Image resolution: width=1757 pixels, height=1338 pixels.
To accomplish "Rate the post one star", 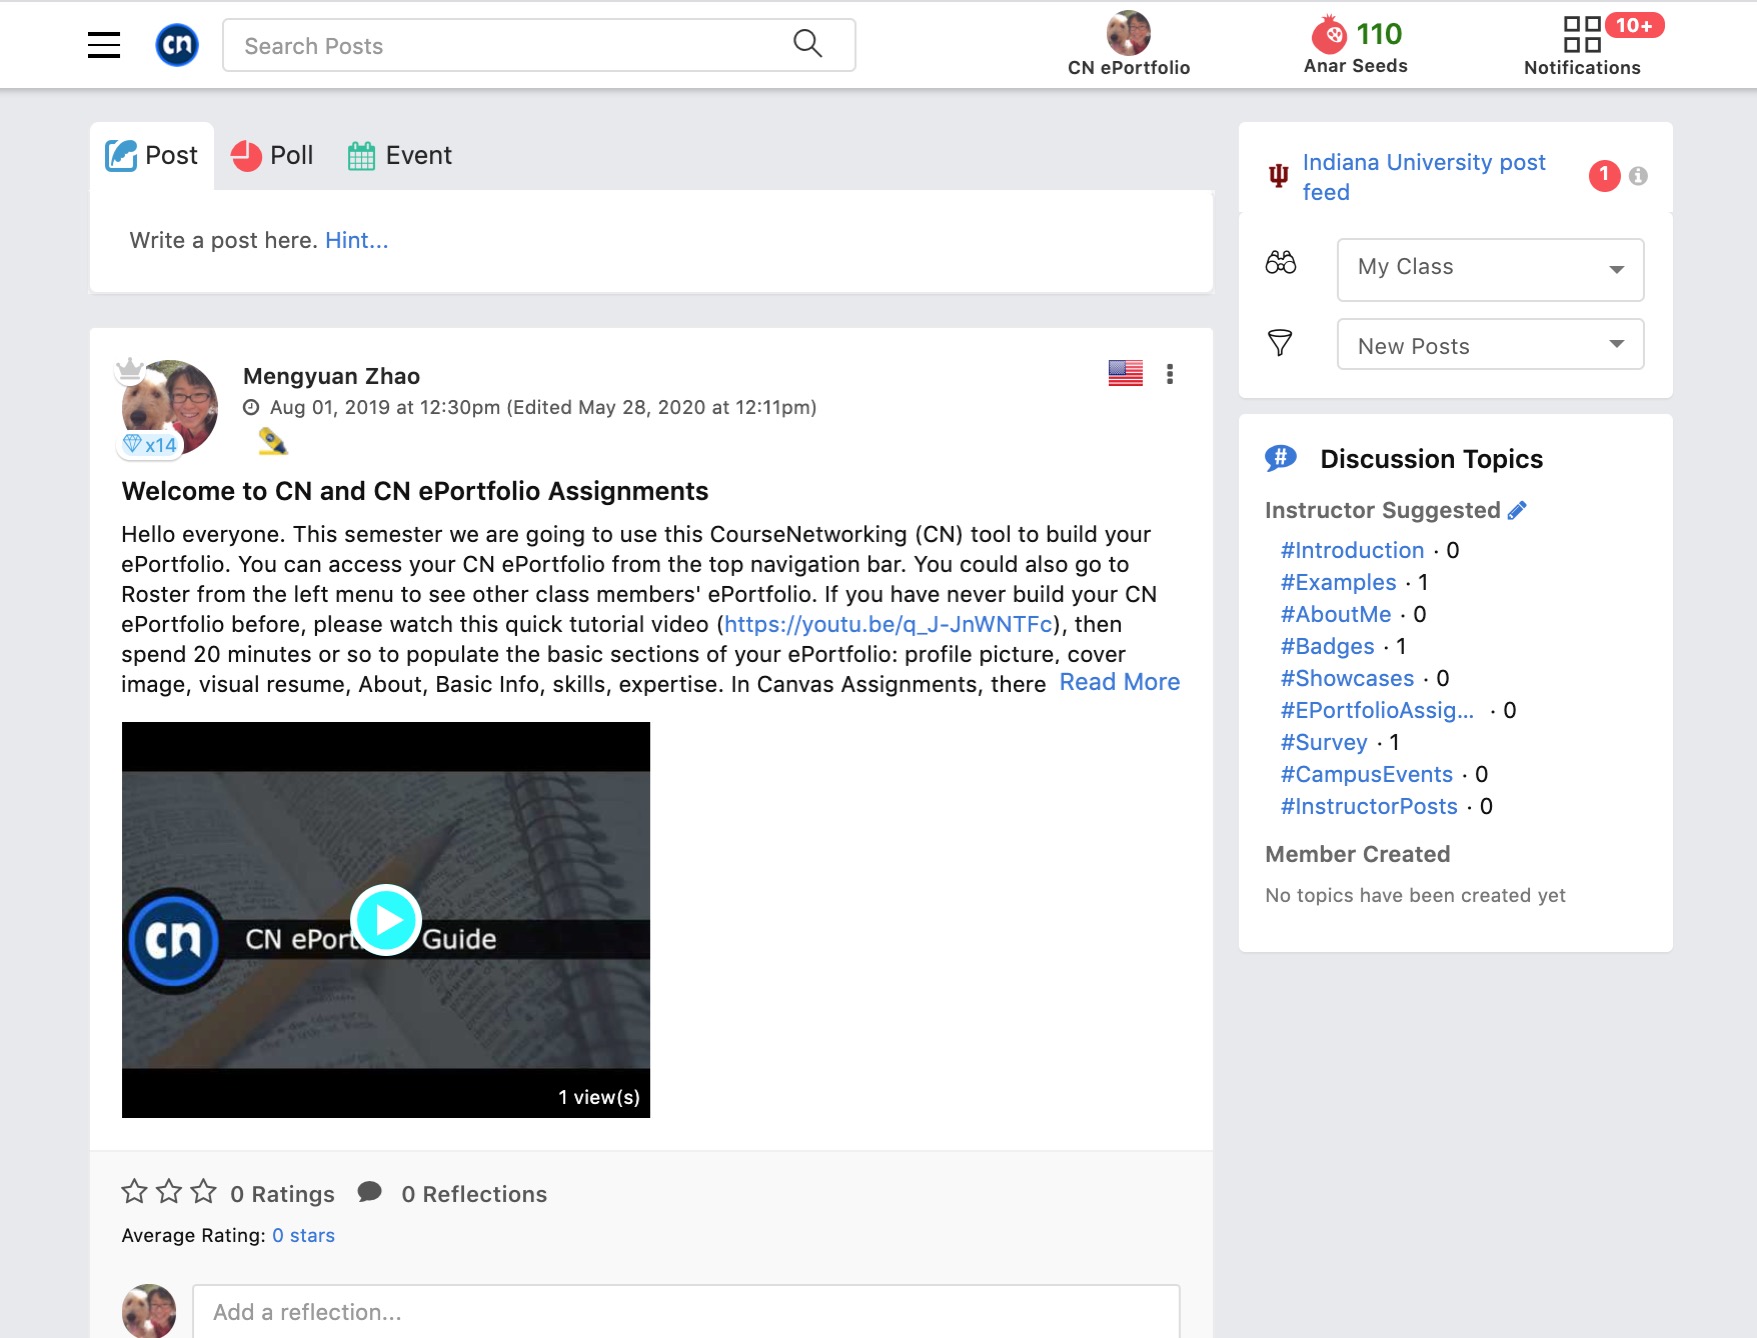I will (134, 1191).
